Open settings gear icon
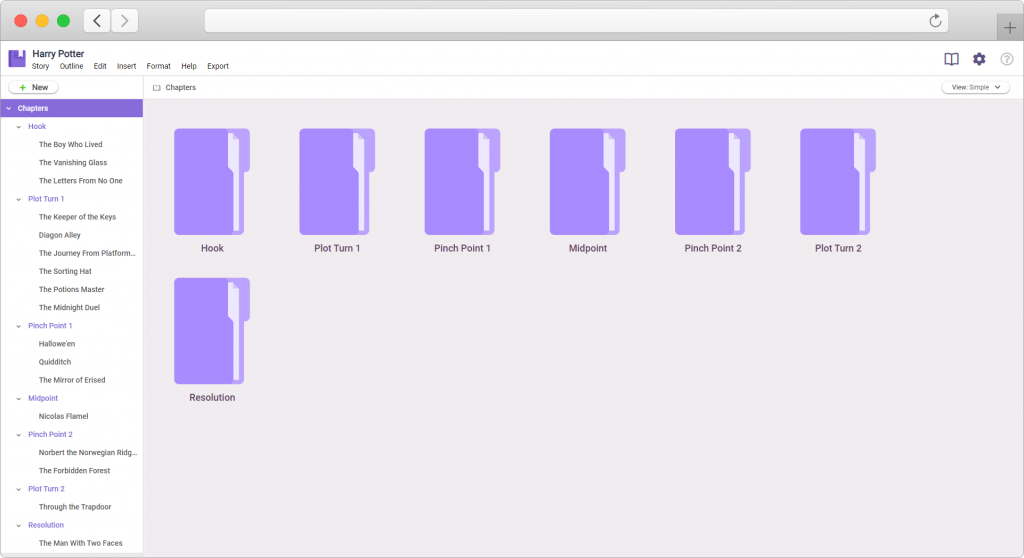 [x=979, y=59]
